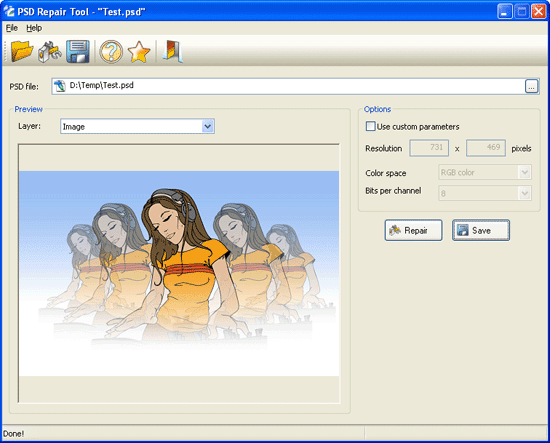550x443 pixels.
Task: Click the repair tools toolbar icon
Action: tap(49, 52)
